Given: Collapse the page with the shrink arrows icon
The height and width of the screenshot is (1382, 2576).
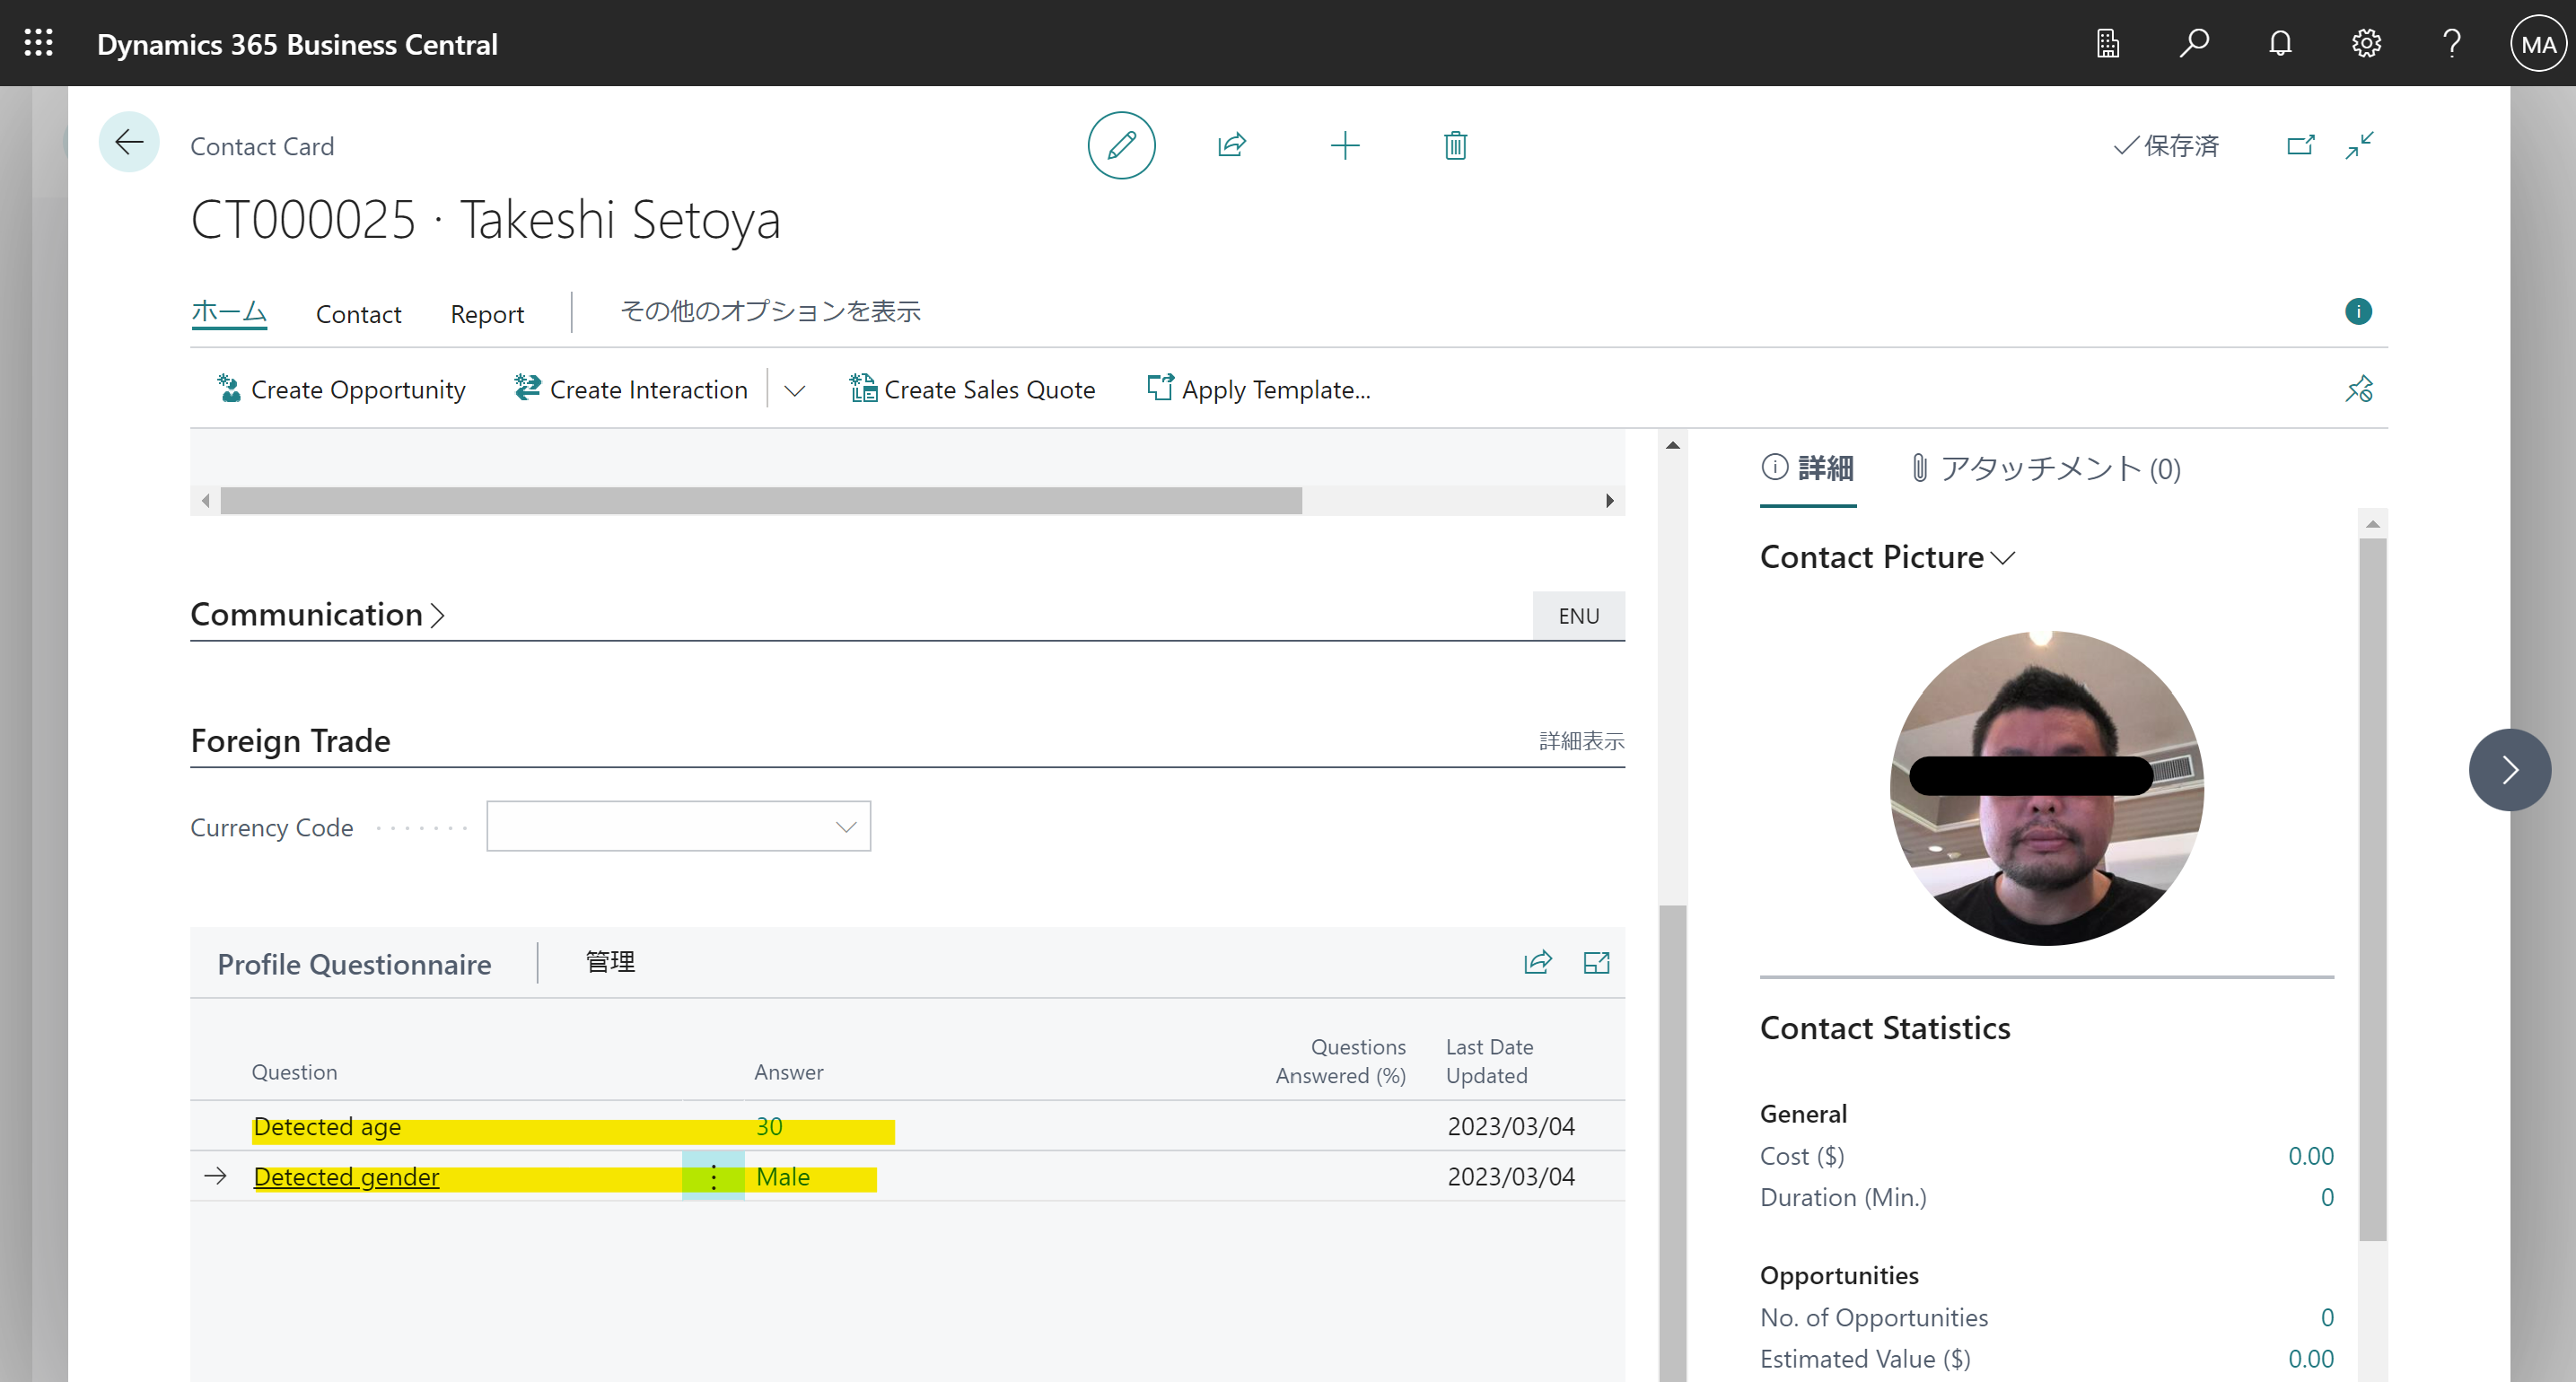Looking at the screenshot, I should [2360, 145].
